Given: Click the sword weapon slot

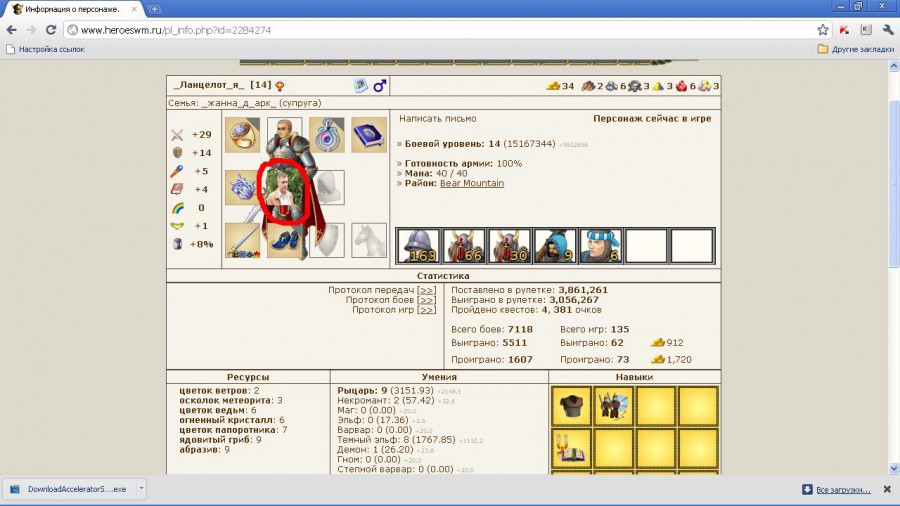Looking at the screenshot, I should coord(242,241).
